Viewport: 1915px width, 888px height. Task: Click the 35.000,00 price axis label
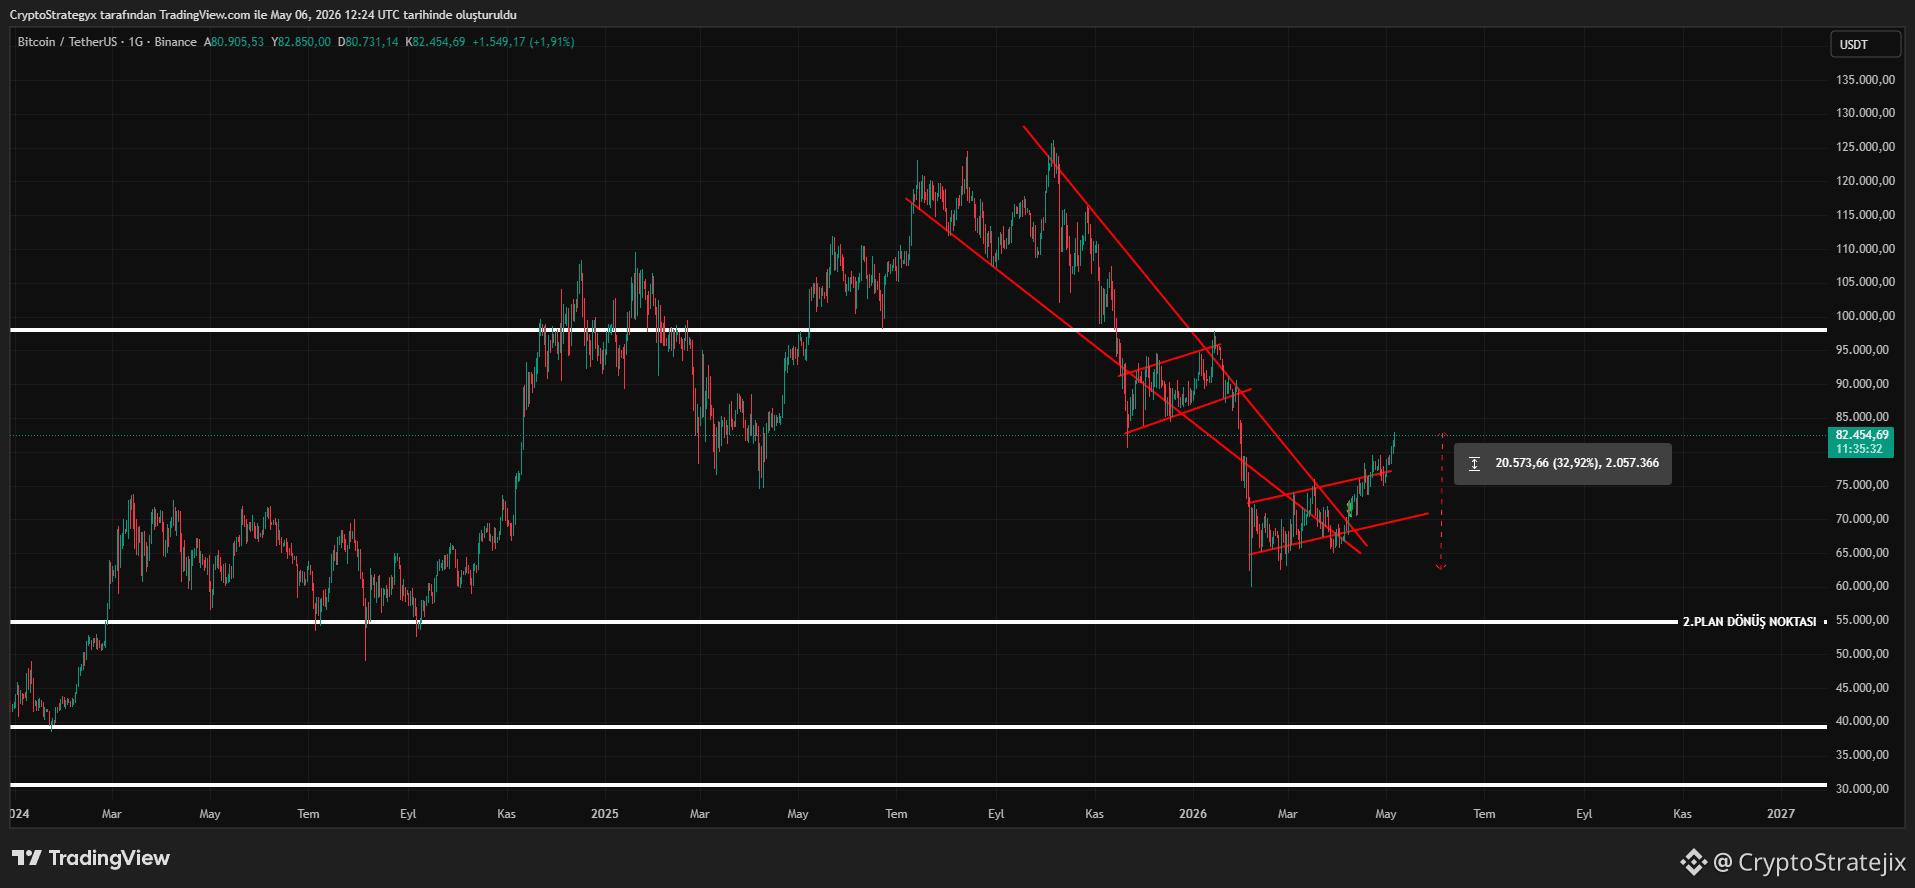(x=1862, y=755)
